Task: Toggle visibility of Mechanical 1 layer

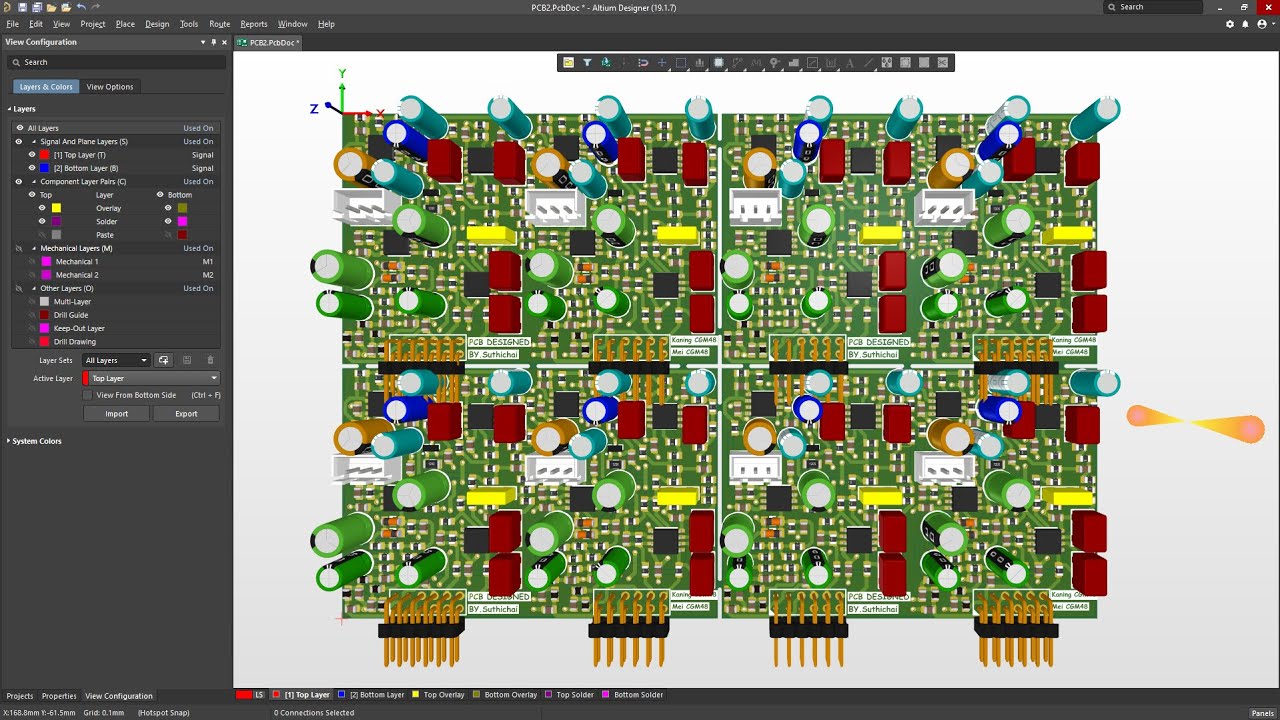Action: pyautogui.click(x=32, y=262)
